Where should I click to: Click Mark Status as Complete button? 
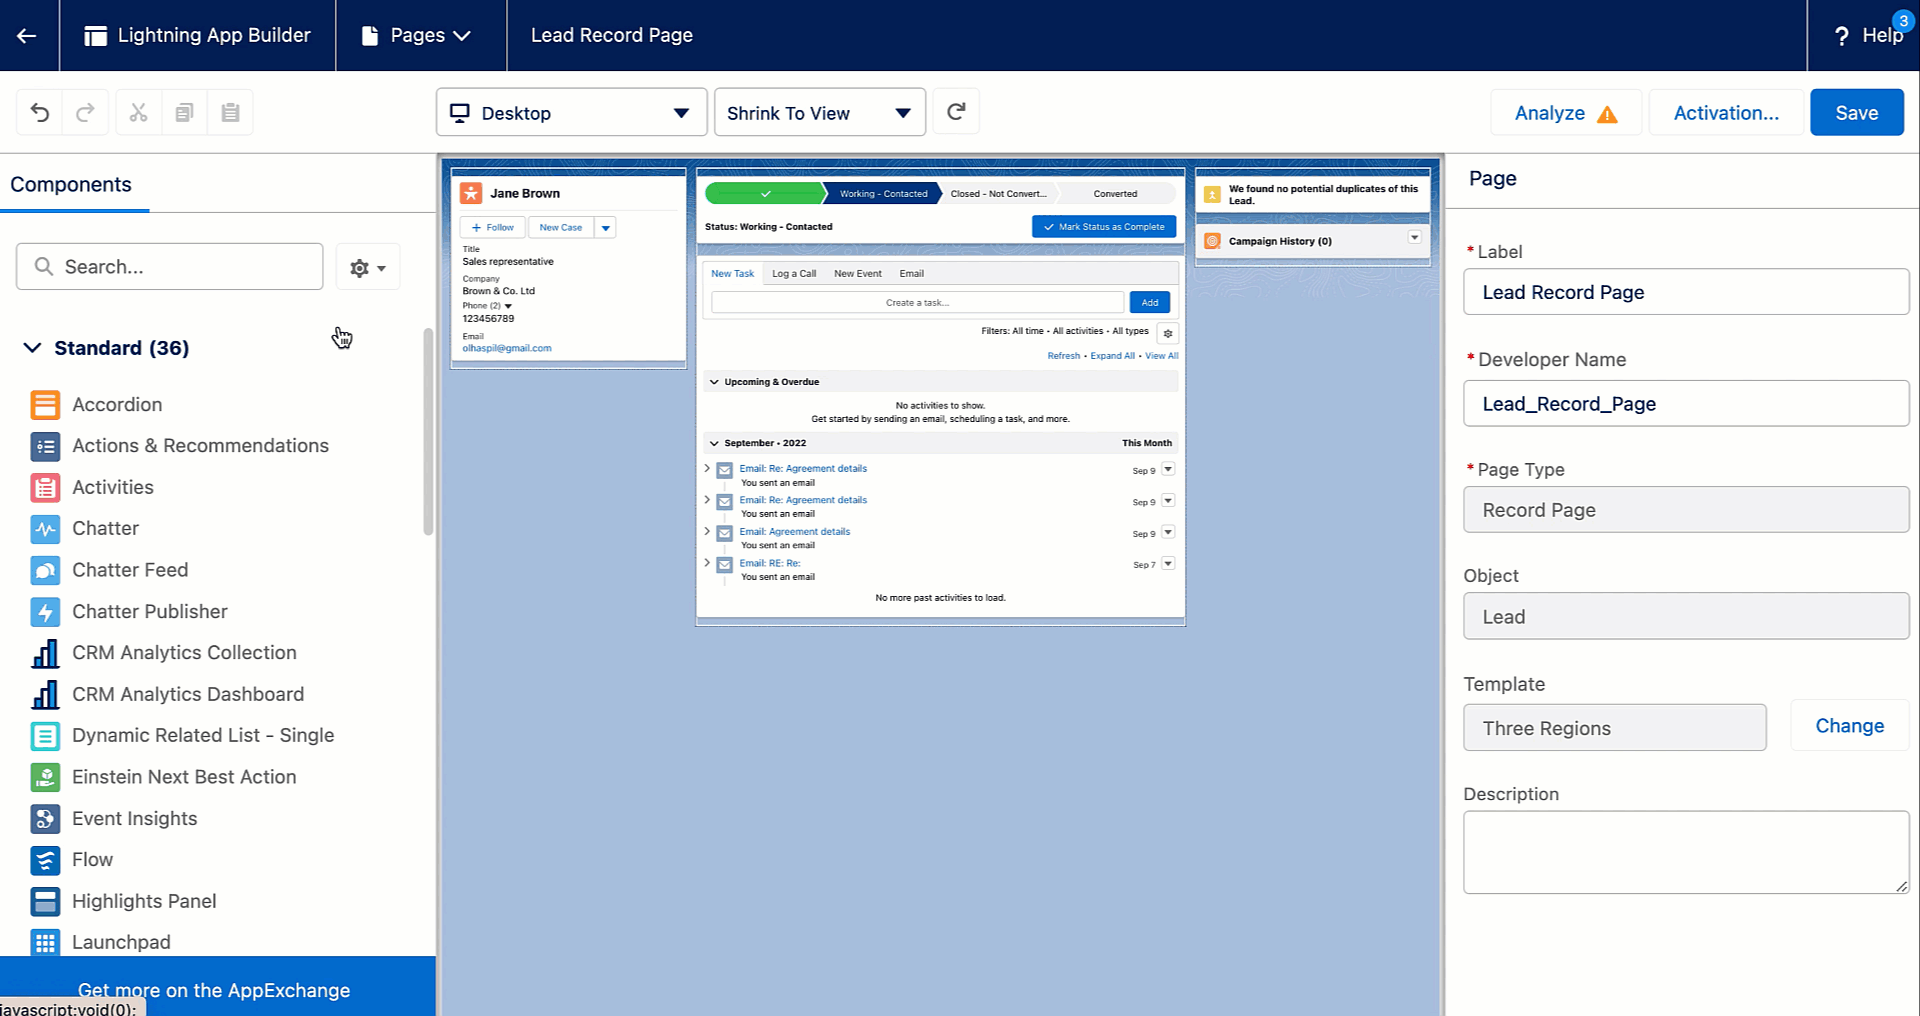coord(1104,227)
